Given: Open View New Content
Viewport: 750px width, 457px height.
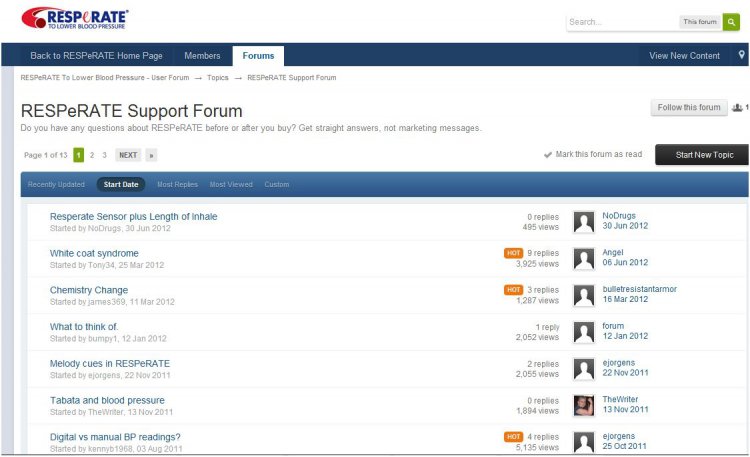Looking at the screenshot, I should pos(684,56).
